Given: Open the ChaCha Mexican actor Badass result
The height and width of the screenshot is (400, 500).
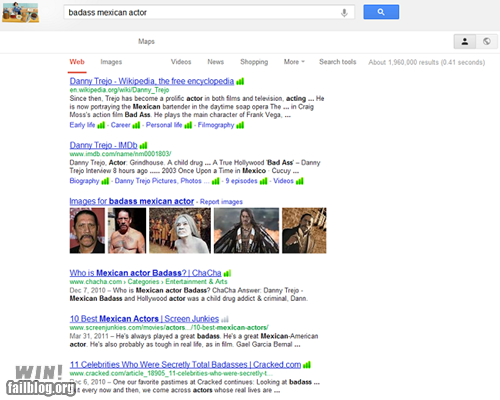Looking at the screenshot, I should coord(145,273).
